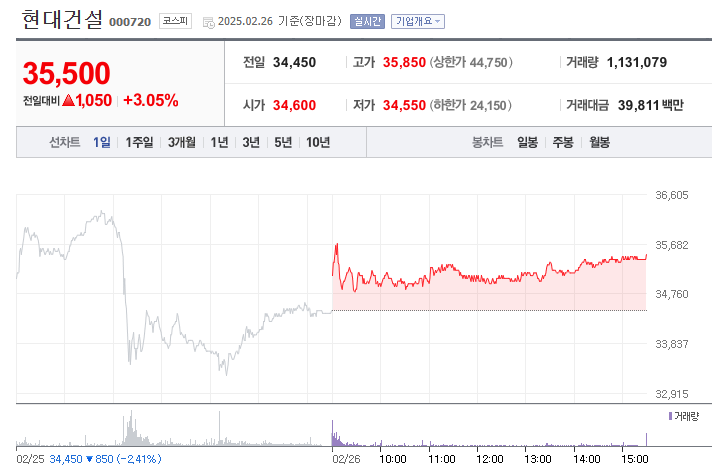Viewport: 712px width, 471px height.
Task: Click the 코스피 market badge
Action: pyautogui.click(x=175, y=21)
